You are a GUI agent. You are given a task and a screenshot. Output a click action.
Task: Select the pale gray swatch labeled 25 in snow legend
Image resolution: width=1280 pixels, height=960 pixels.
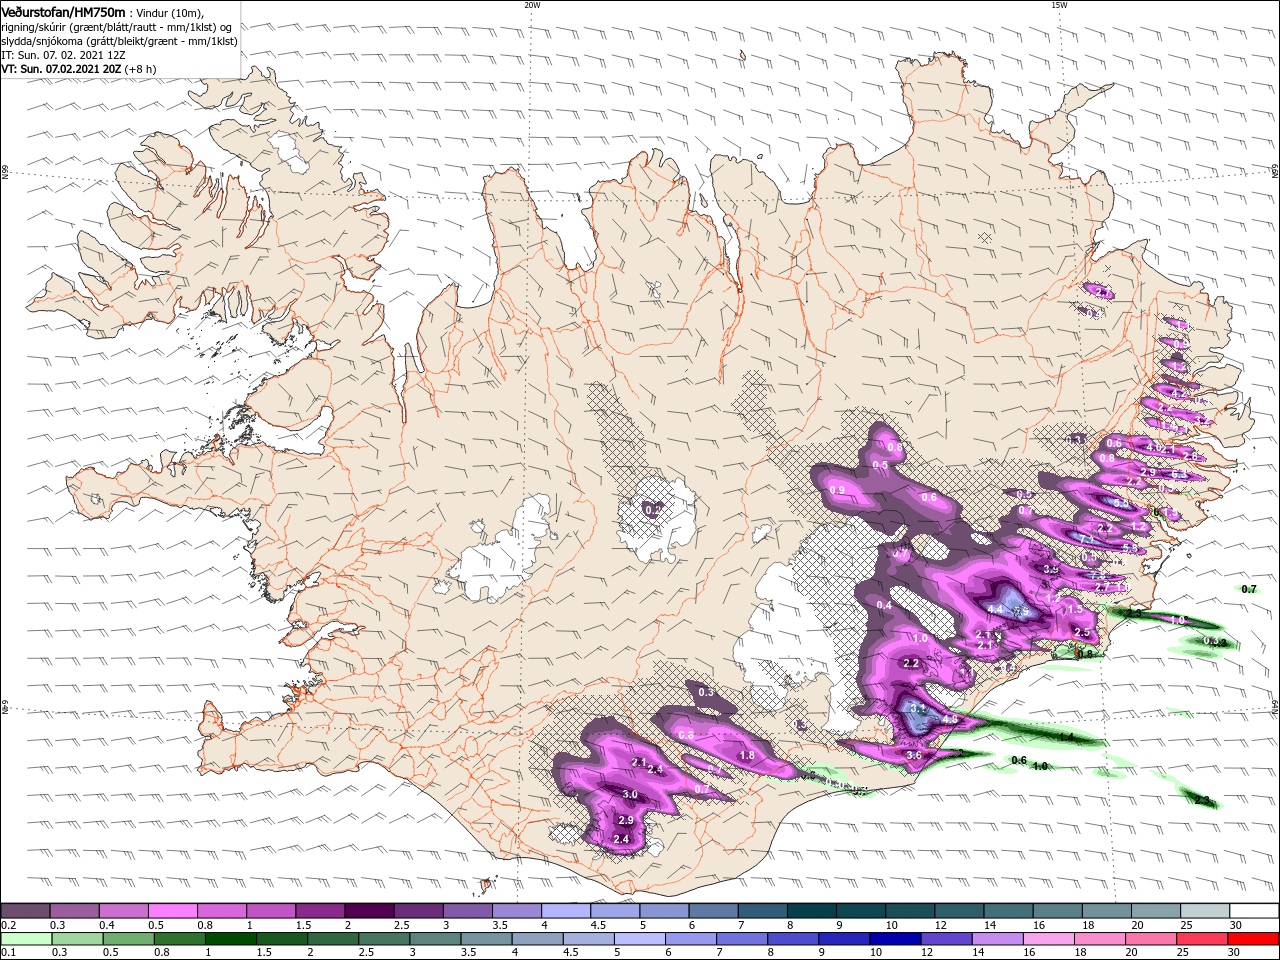click(x=1205, y=911)
